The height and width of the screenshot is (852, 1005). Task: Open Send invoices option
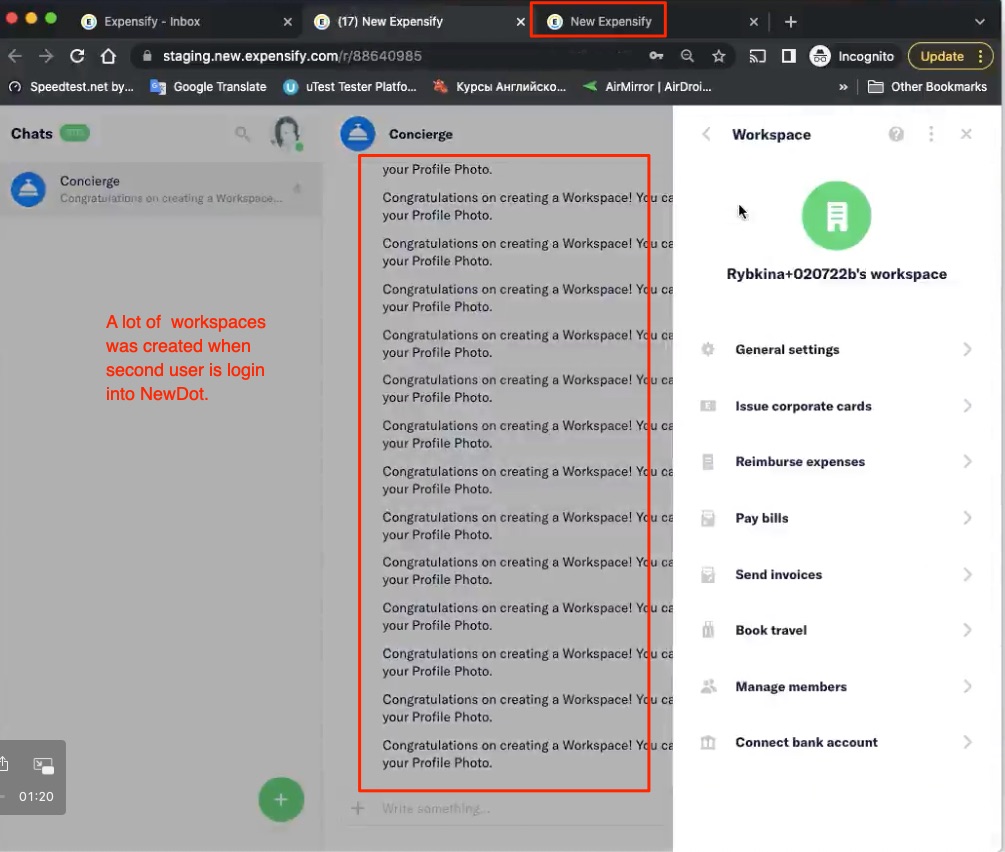pos(836,574)
